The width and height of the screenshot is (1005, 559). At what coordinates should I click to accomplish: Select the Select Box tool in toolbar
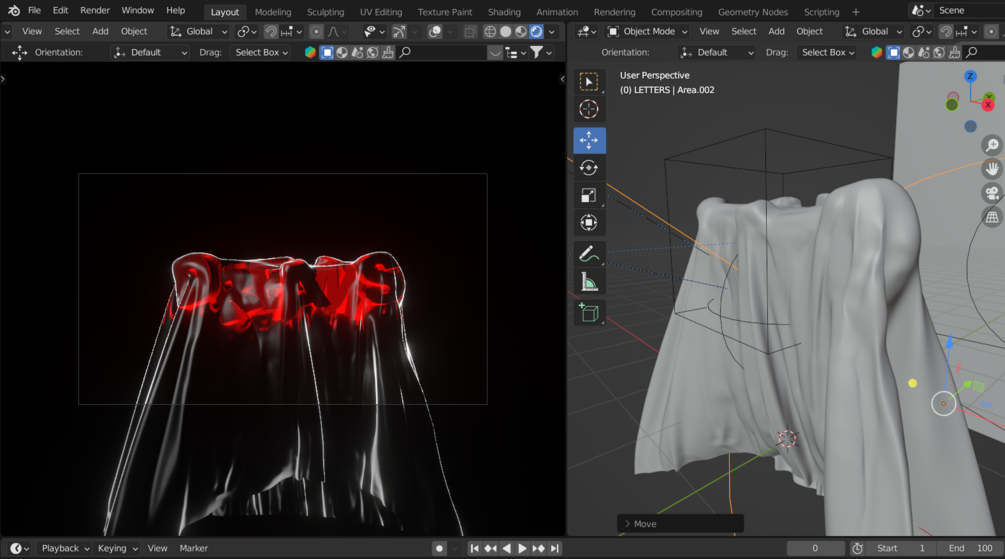589,82
